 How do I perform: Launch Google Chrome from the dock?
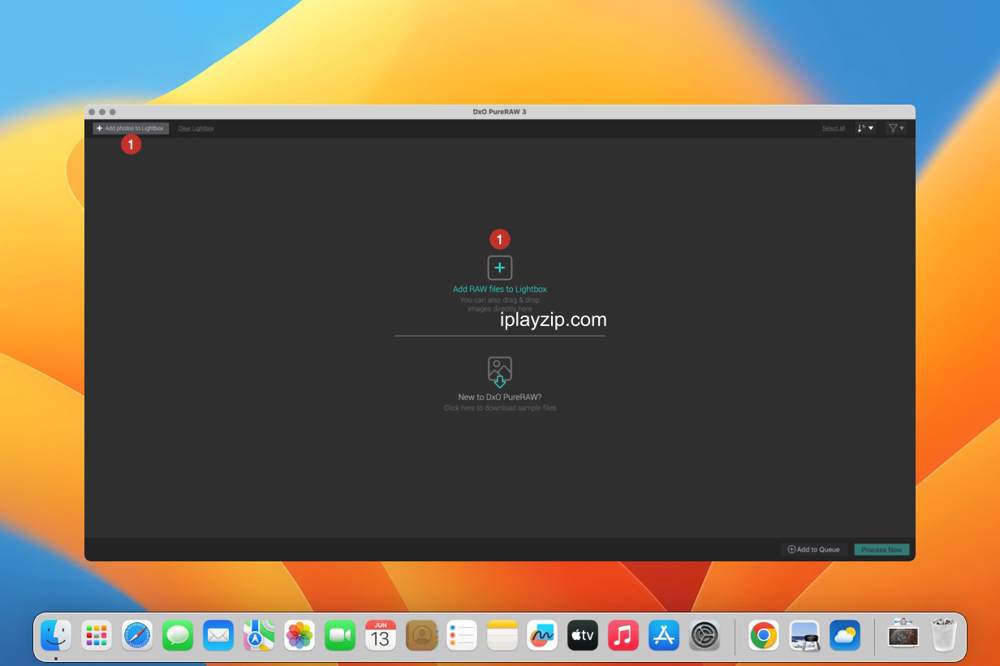763,635
